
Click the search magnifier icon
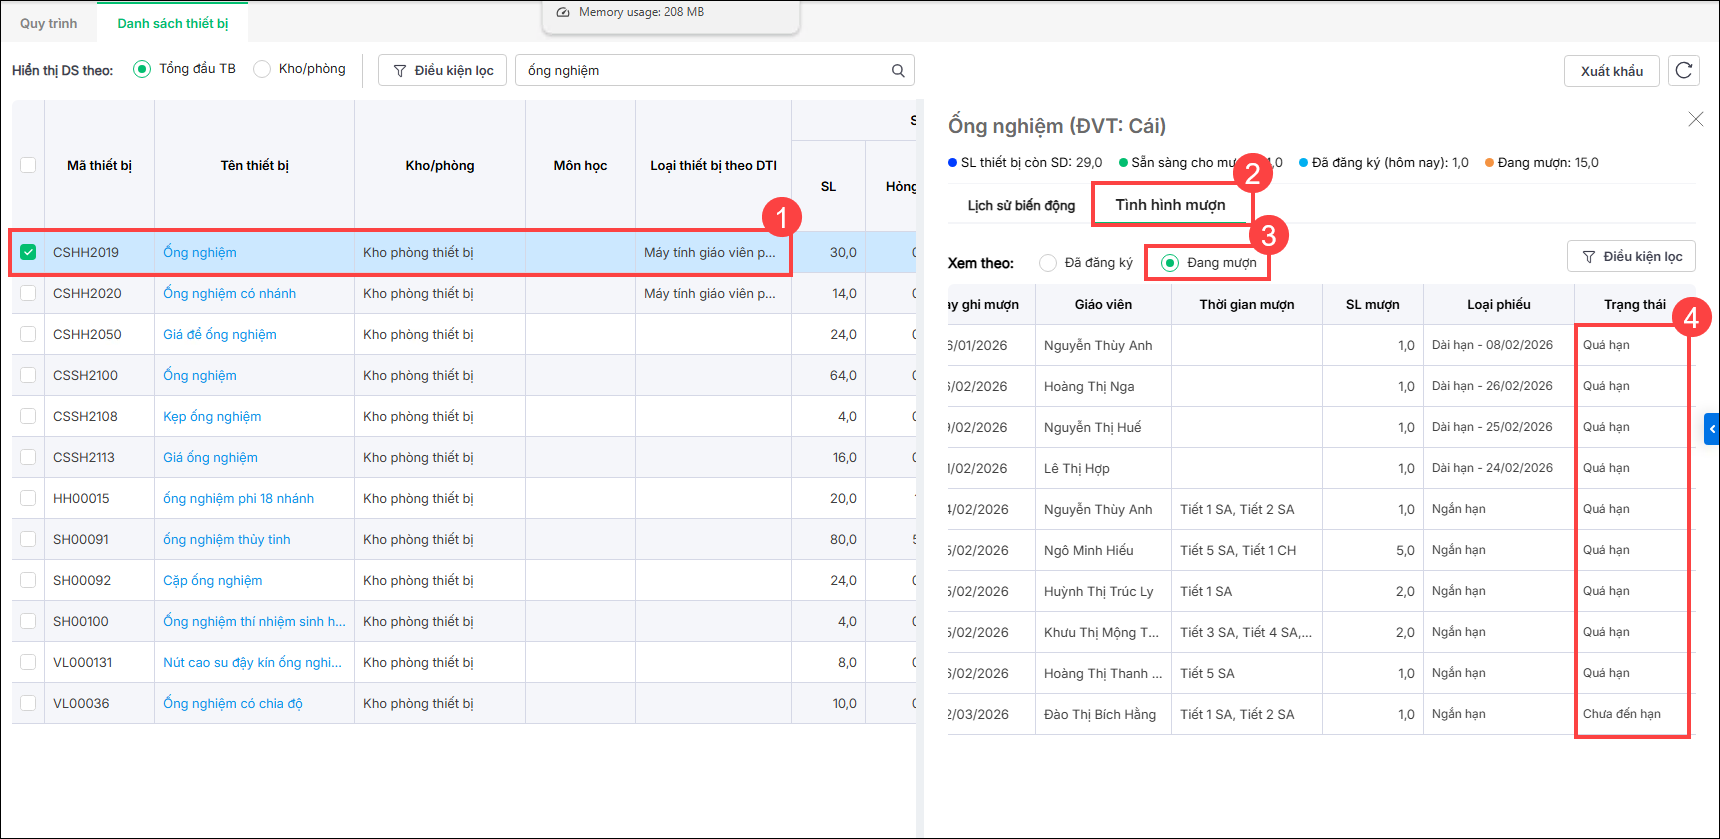pyautogui.click(x=898, y=71)
